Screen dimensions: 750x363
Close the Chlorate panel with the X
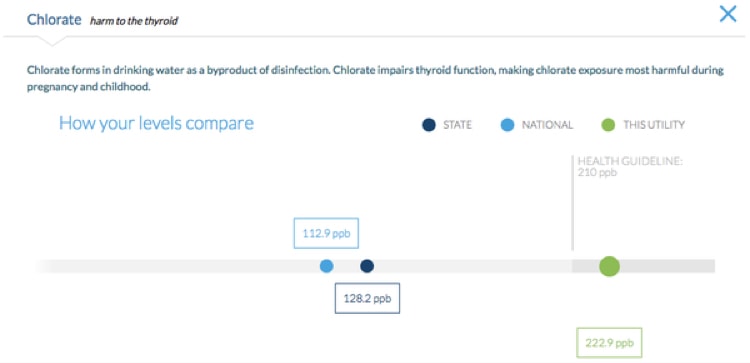(x=728, y=14)
